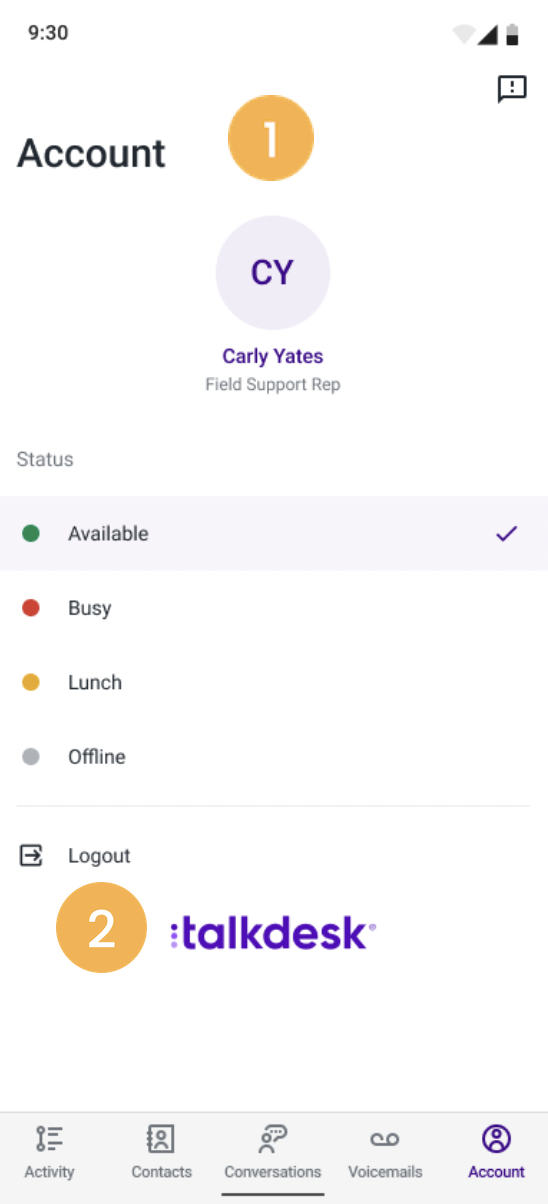Tap the CY avatar circle
Screen dimensions: 548x1204
coord(273,273)
